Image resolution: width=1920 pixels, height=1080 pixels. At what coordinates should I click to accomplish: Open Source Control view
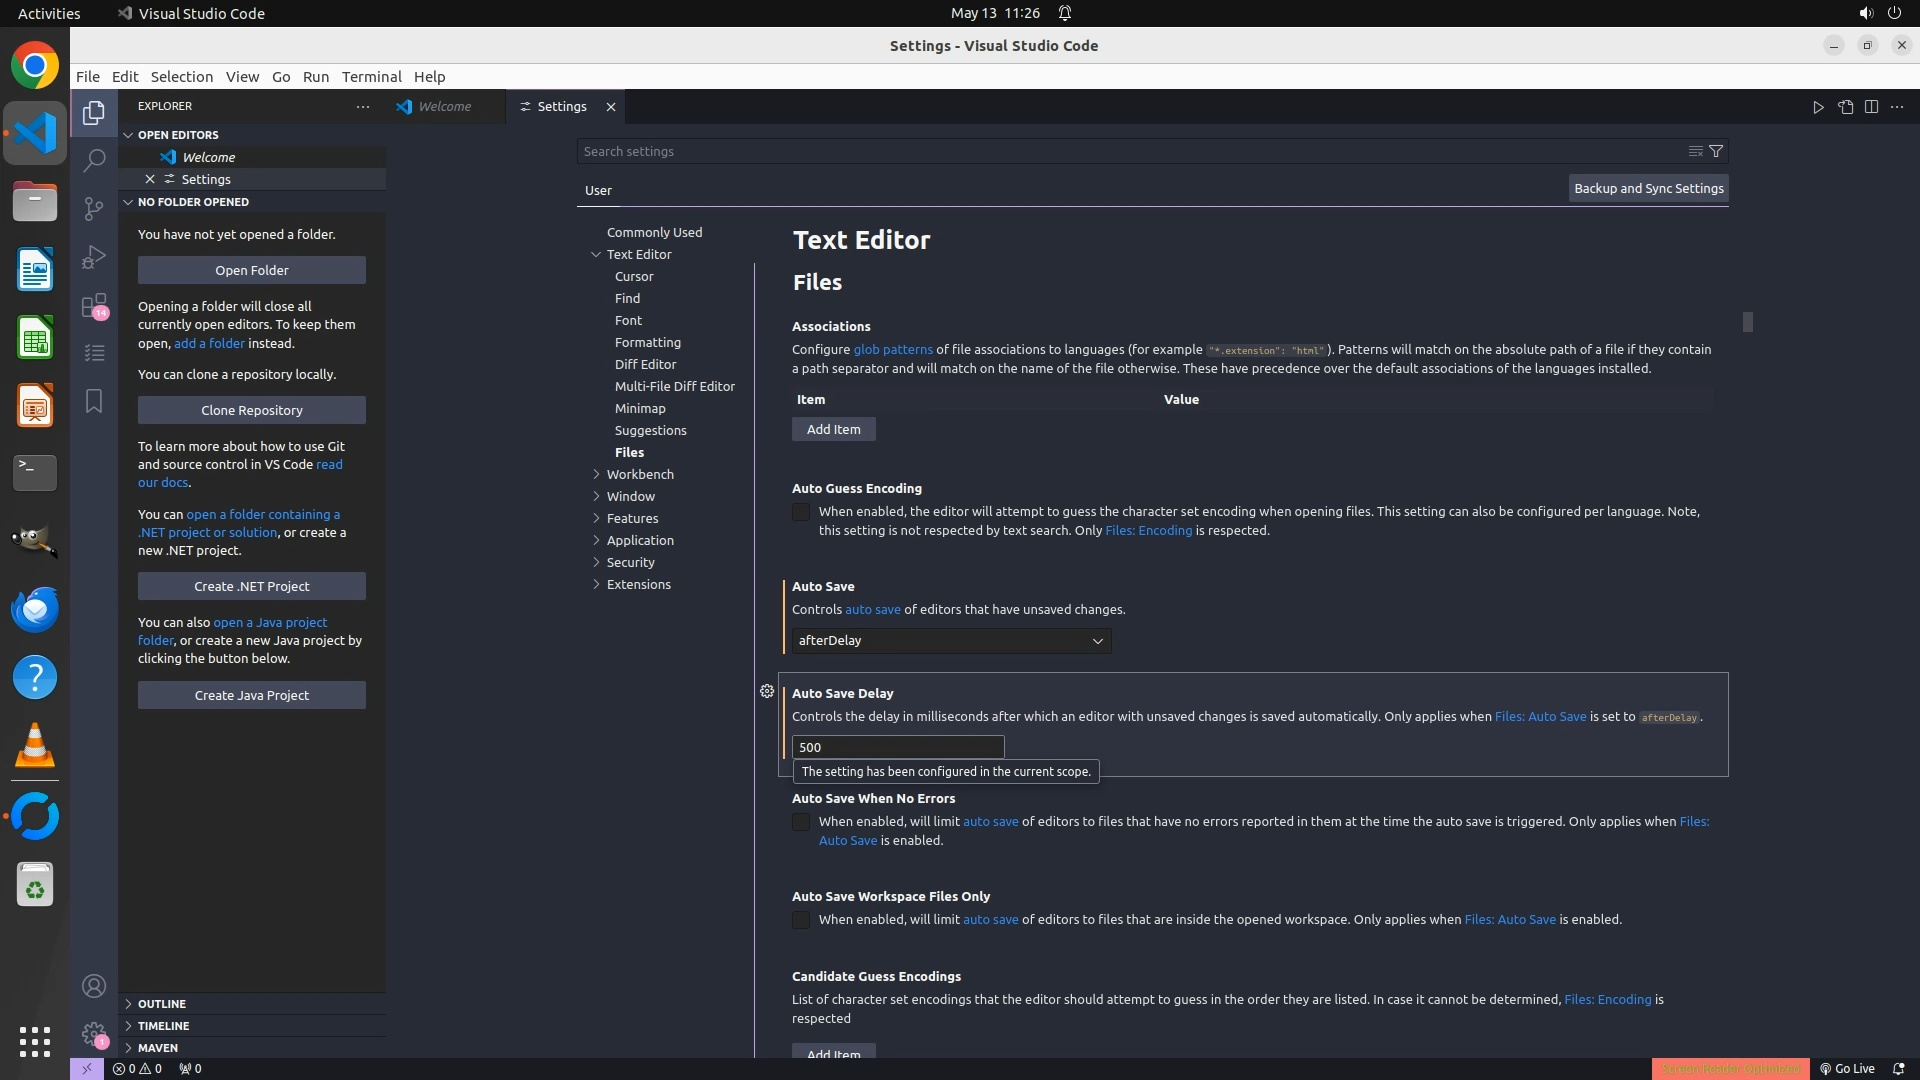pyautogui.click(x=94, y=208)
